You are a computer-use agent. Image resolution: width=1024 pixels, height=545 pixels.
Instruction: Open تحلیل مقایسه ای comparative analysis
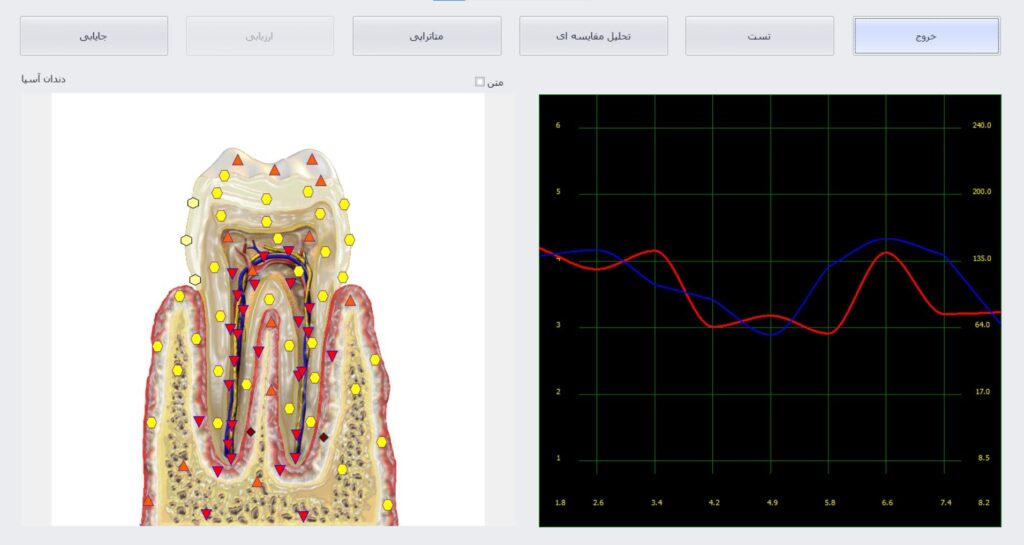coord(593,36)
